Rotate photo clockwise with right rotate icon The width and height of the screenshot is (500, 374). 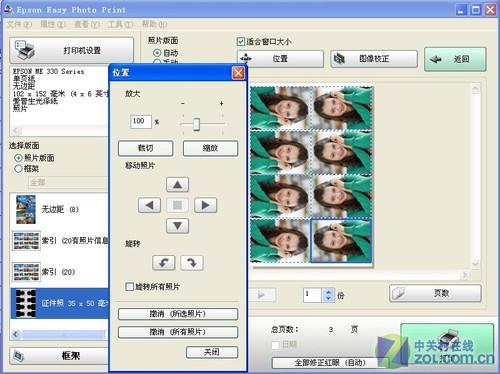(192, 263)
